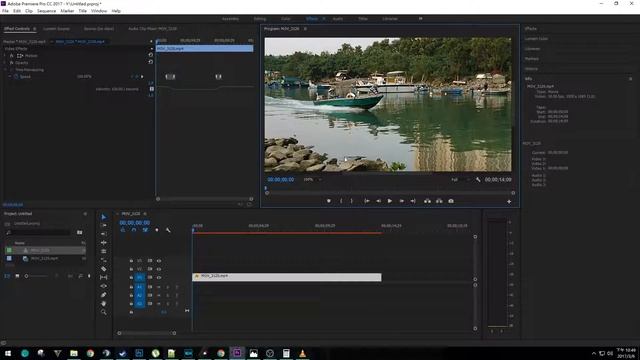Click Go to In point in Program monitor

367,201
